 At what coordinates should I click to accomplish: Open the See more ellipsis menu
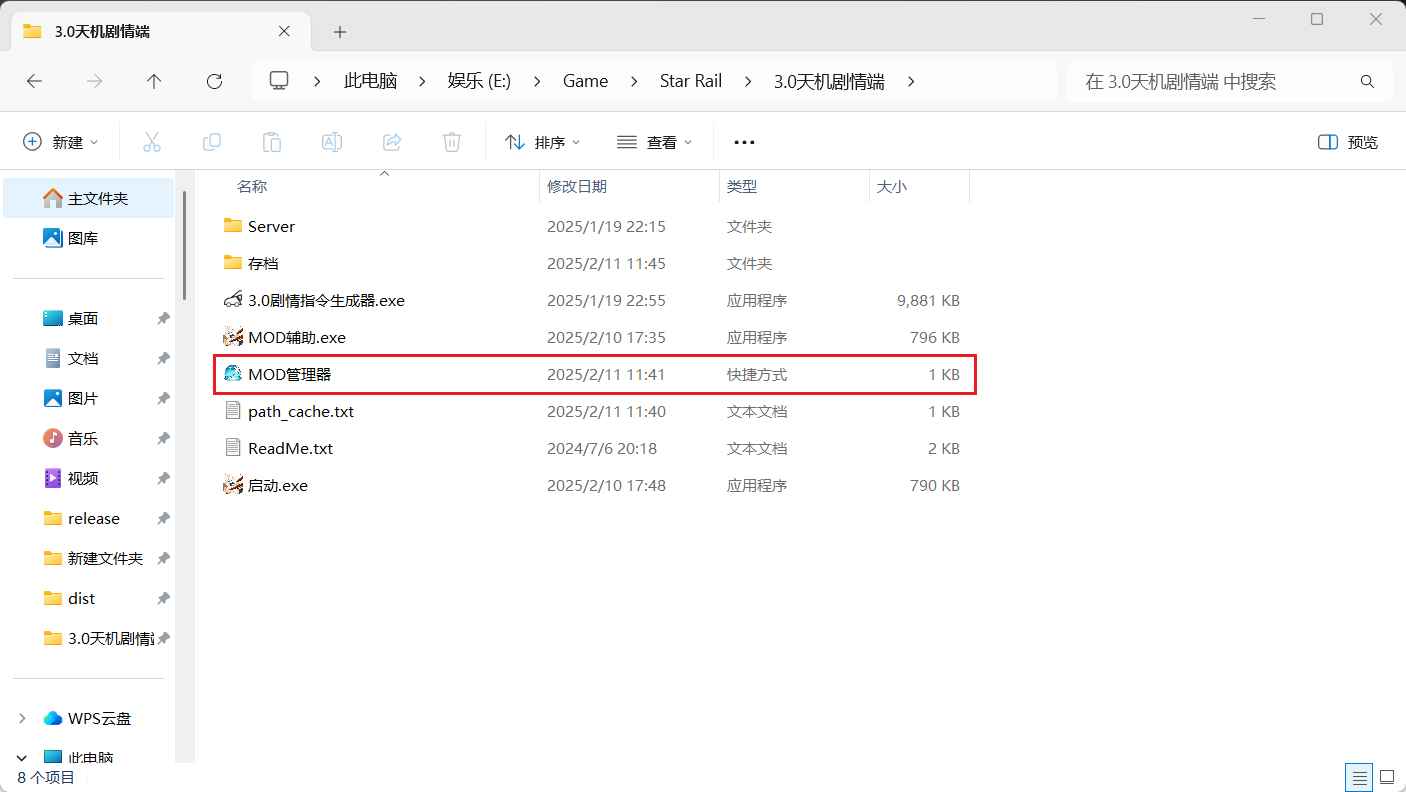click(x=744, y=141)
